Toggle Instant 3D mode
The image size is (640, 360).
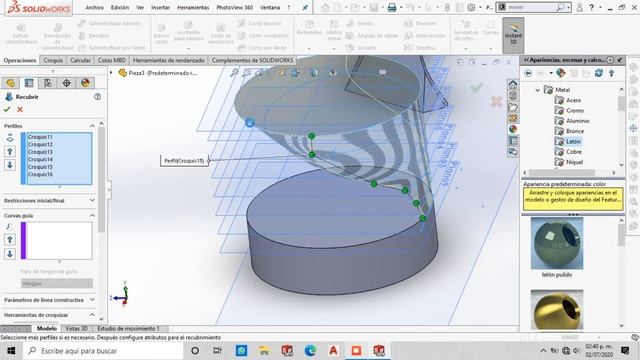[513, 35]
